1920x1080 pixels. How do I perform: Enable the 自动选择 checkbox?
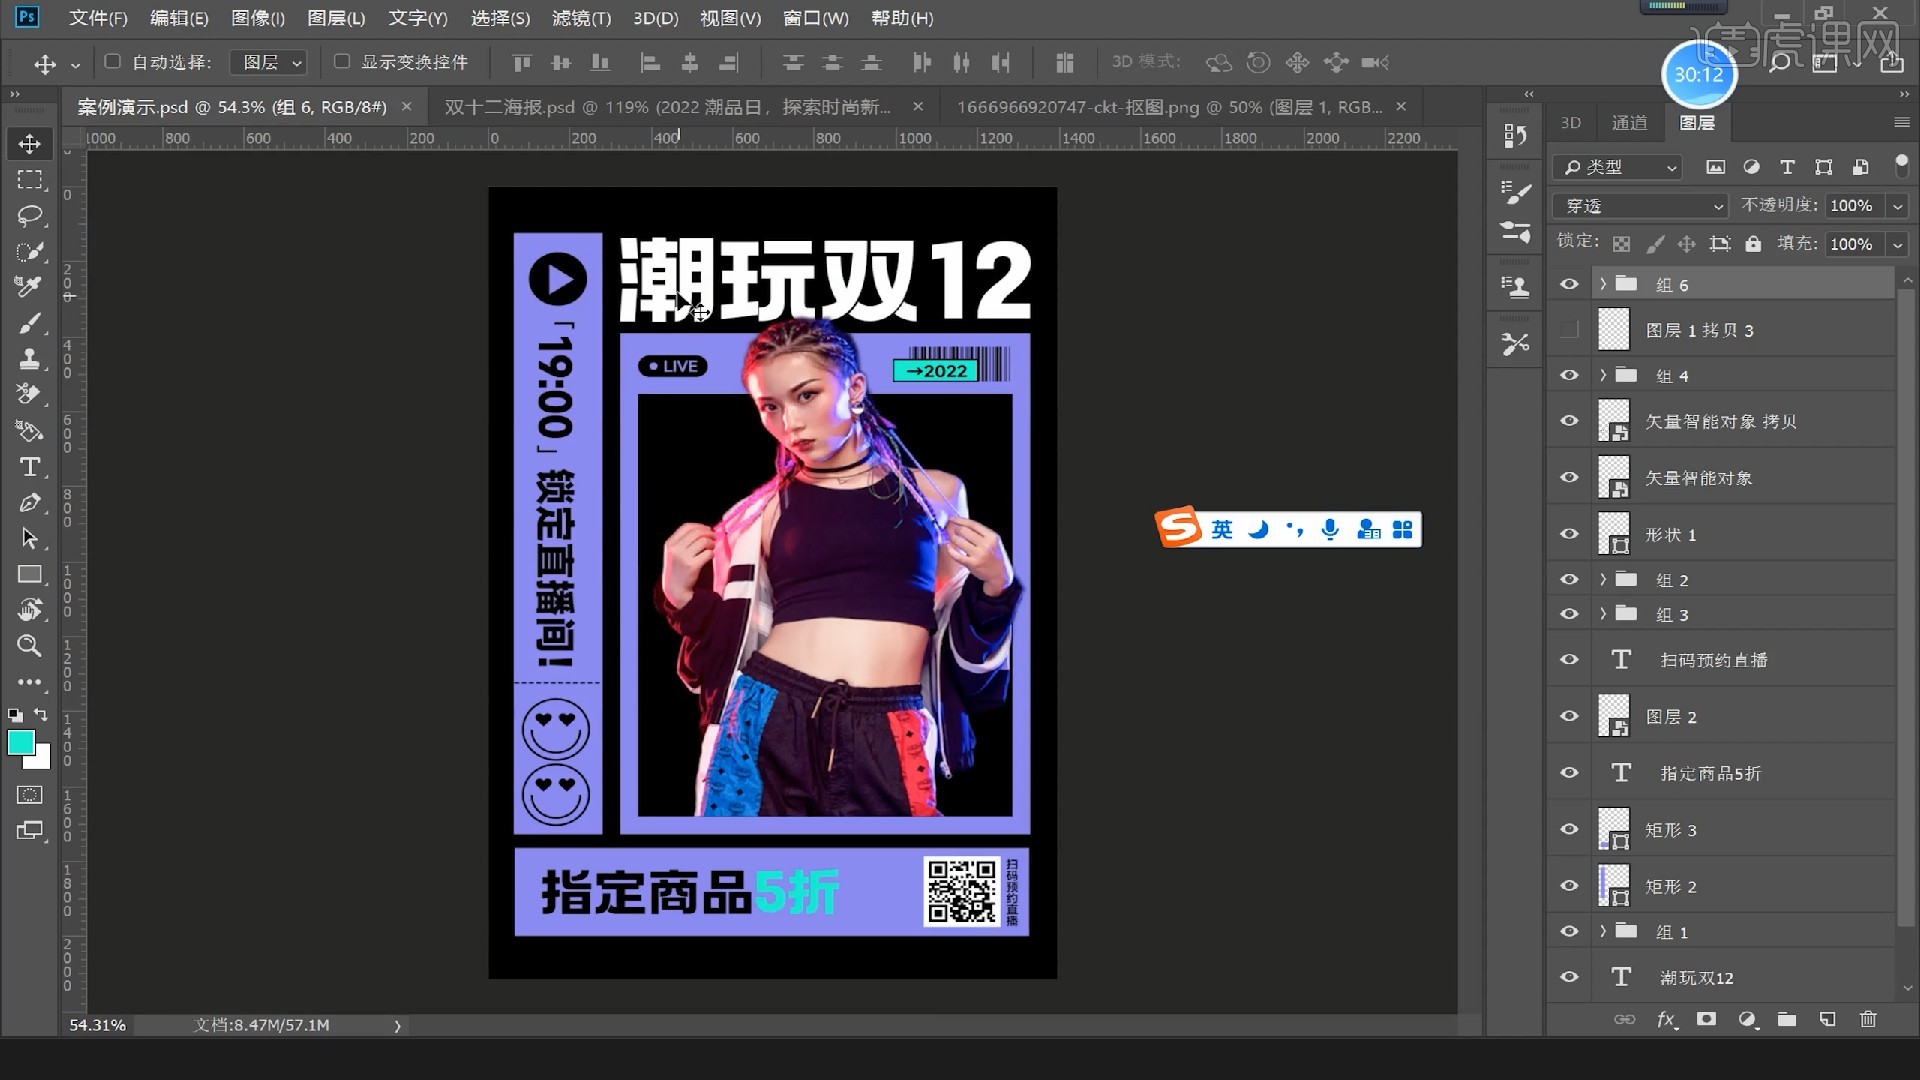[x=113, y=62]
